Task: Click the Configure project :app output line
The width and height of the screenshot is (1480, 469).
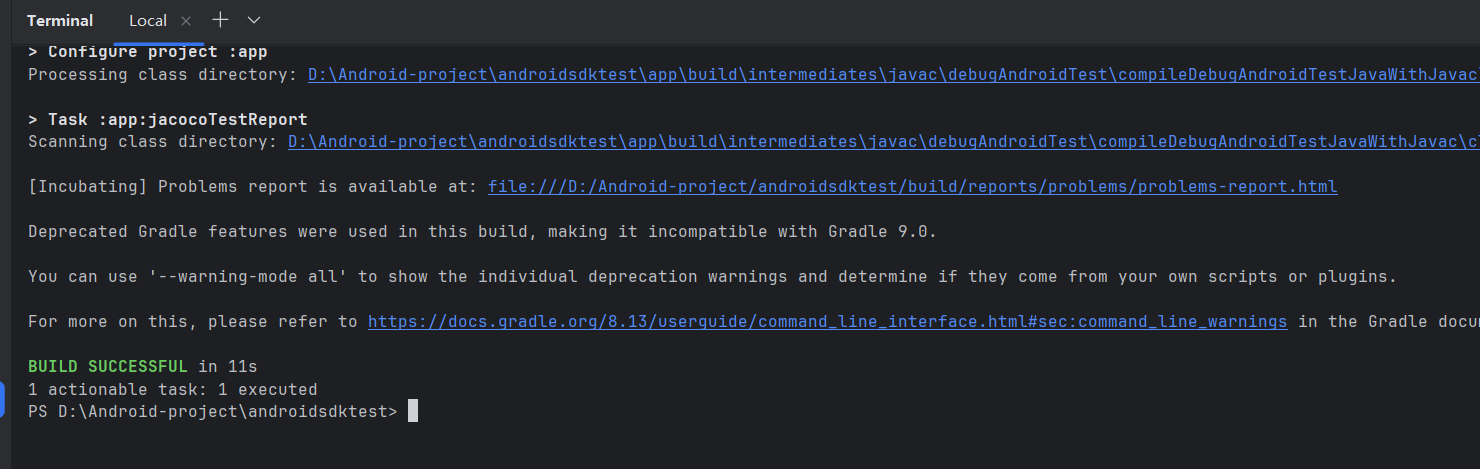Action: coord(148,52)
